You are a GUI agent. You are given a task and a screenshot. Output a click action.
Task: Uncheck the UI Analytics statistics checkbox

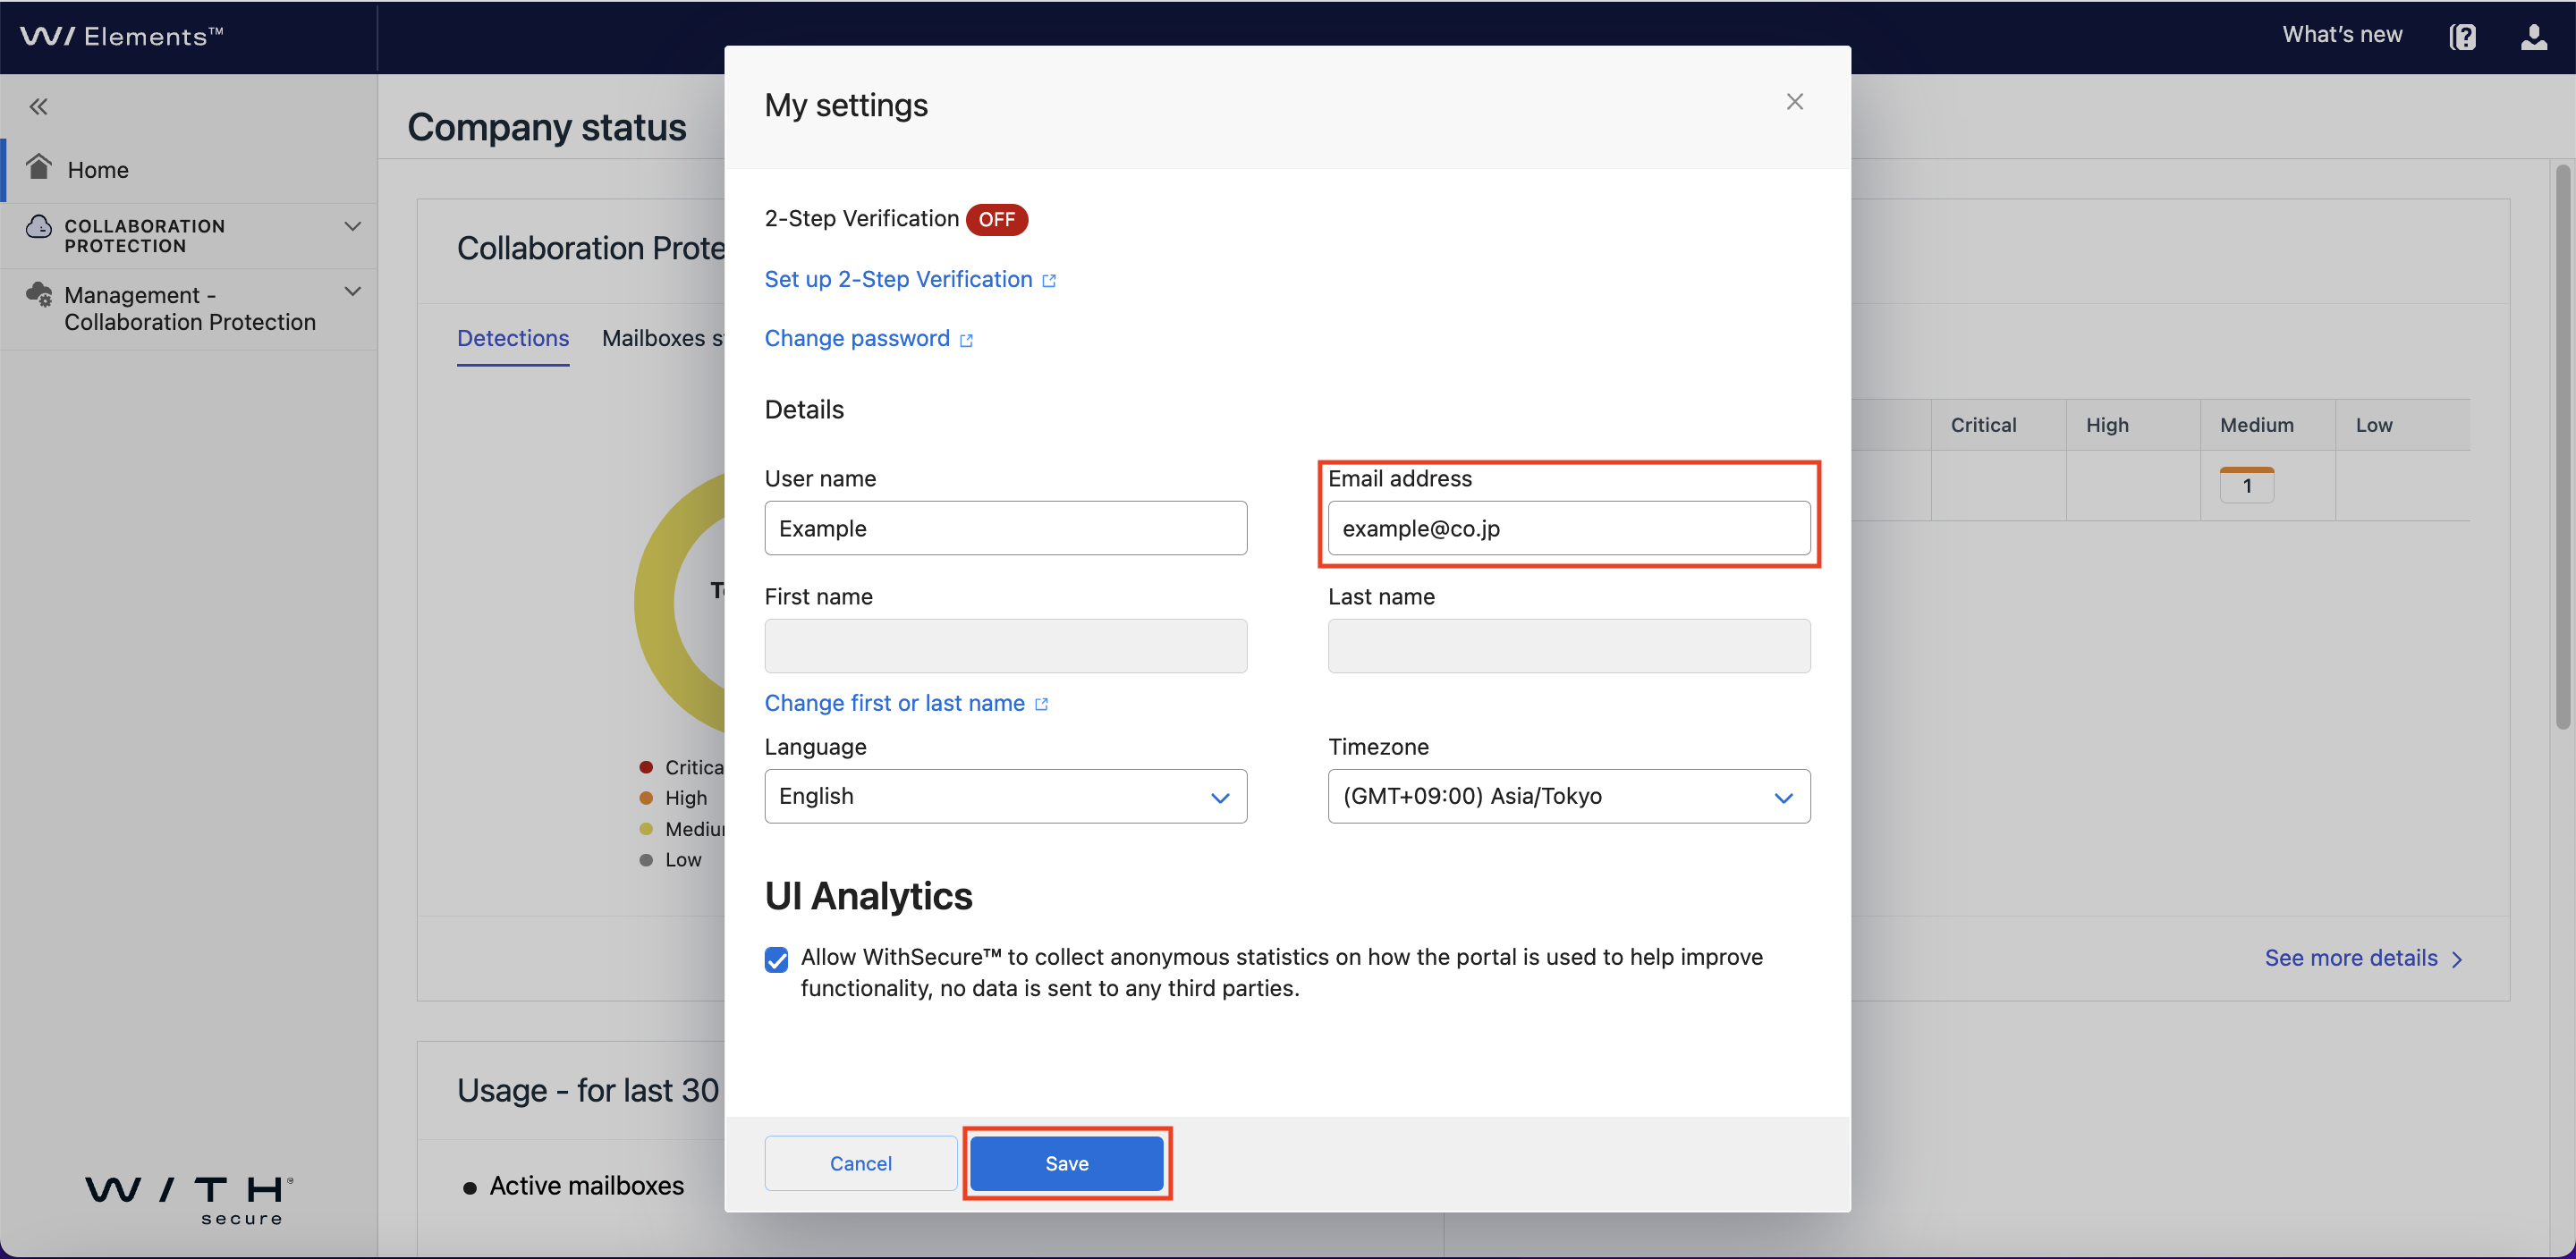tap(776, 959)
